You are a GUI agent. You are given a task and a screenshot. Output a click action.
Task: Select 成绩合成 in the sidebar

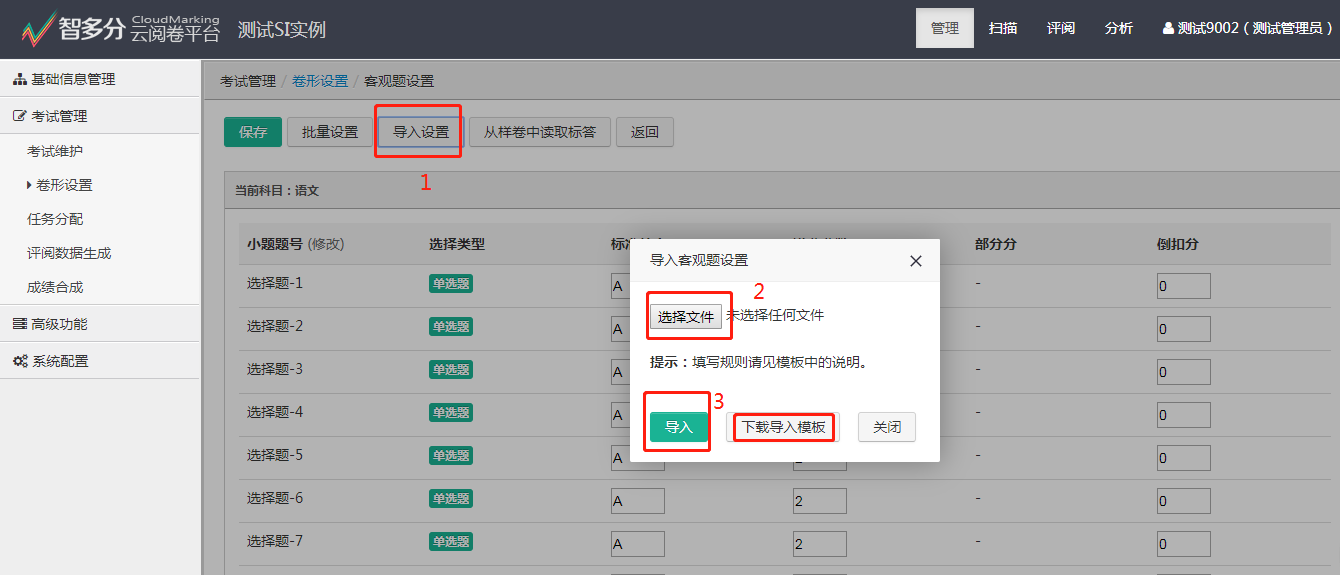click(55, 287)
